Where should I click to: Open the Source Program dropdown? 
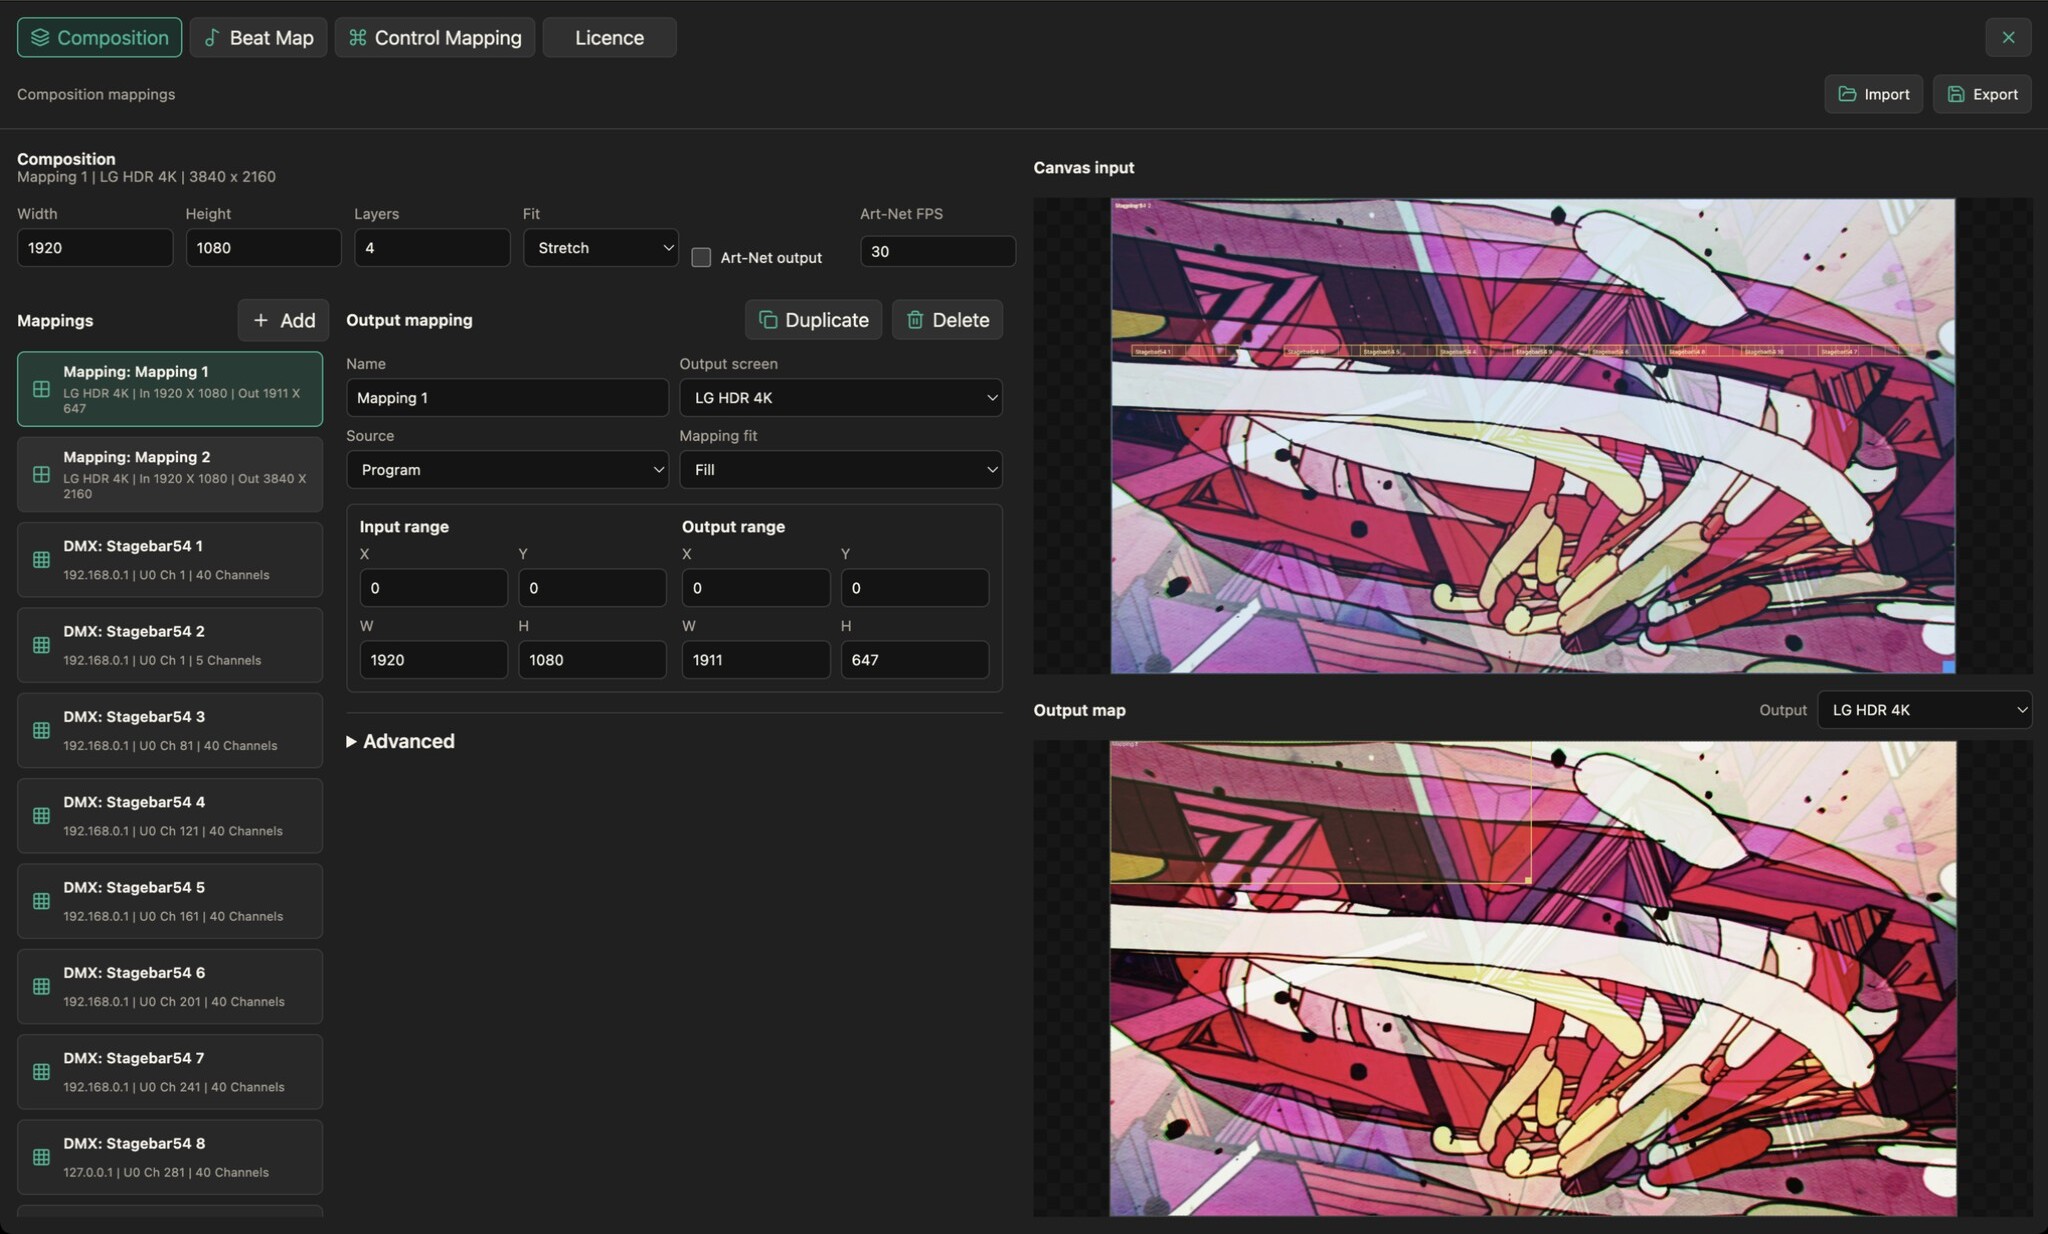507,470
